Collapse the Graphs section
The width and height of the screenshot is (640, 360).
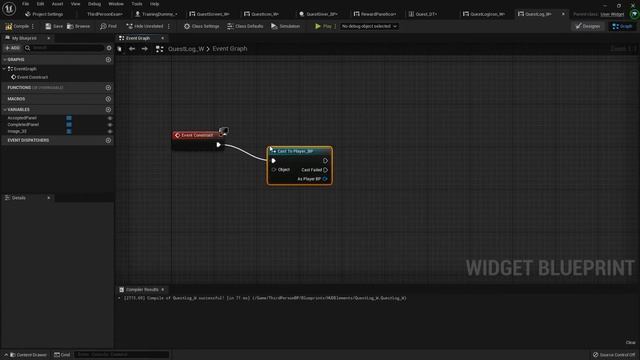4,60
